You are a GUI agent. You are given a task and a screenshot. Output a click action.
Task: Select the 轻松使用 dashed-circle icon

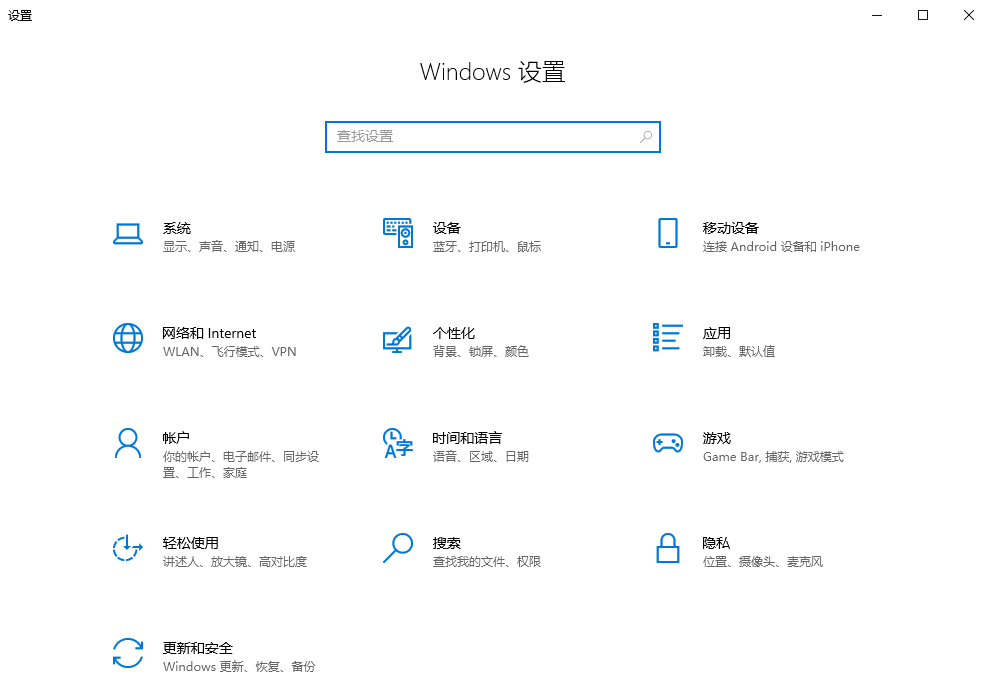click(x=128, y=548)
